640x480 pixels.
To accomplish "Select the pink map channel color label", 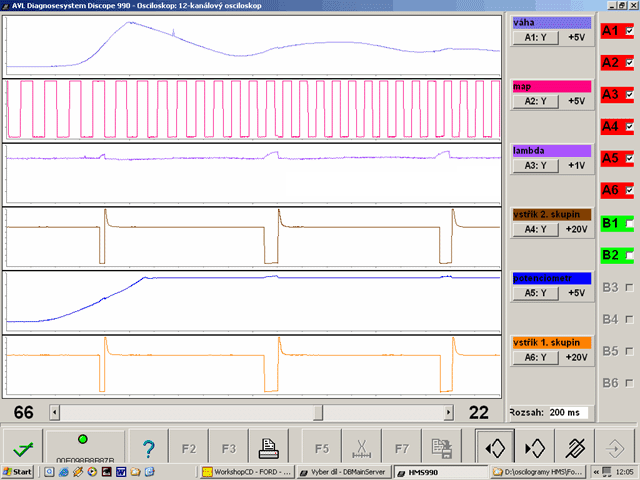I will click(x=552, y=87).
